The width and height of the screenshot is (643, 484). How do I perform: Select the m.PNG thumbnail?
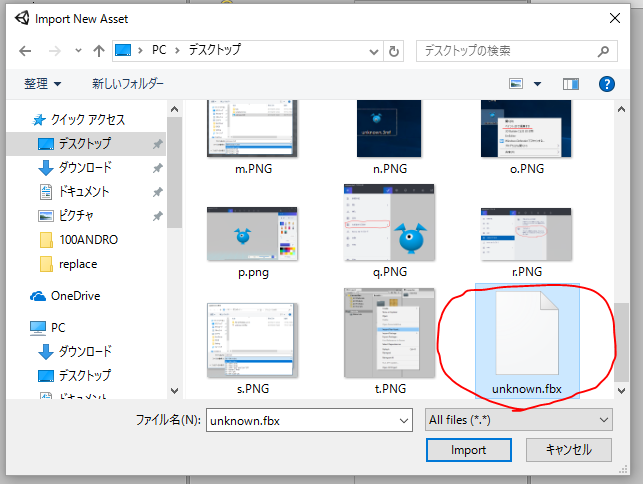[252, 128]
